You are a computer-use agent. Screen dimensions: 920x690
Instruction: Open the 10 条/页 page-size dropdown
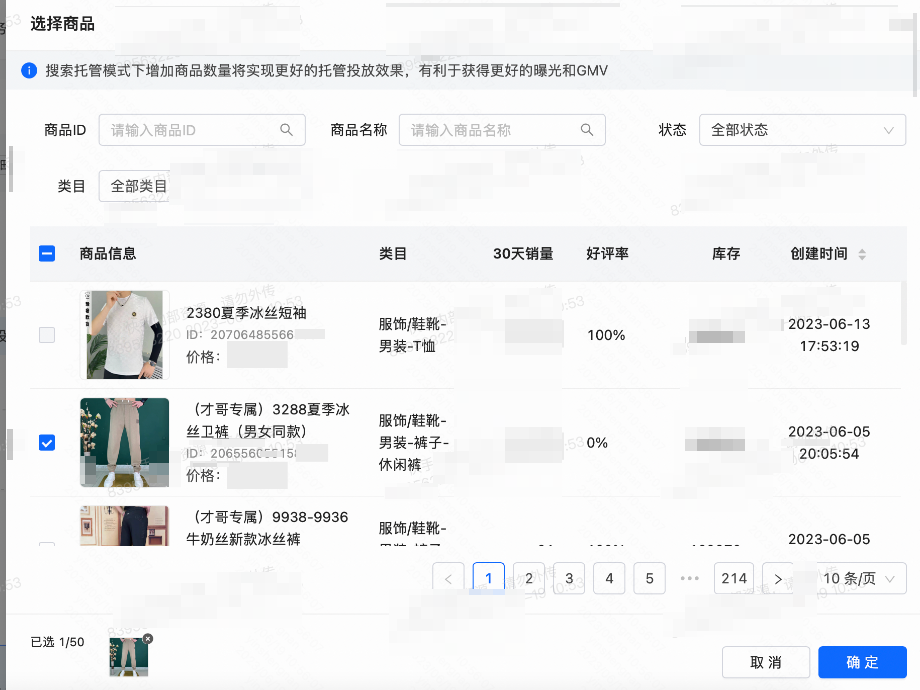(x=859, y=579)
